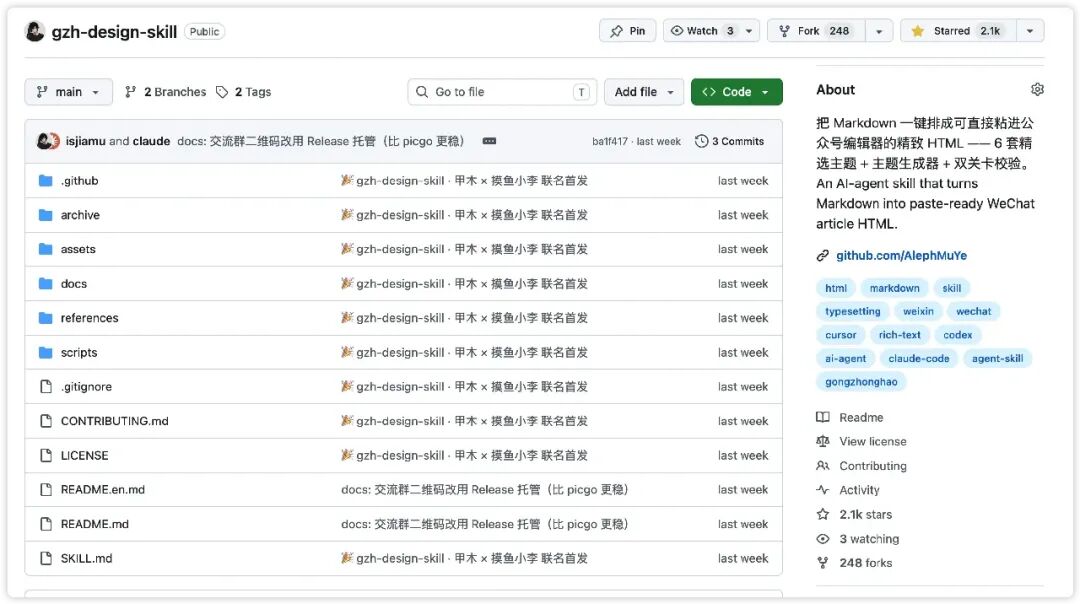Select the skill topic tag
1080x604 pixels.
click(951, 288)
